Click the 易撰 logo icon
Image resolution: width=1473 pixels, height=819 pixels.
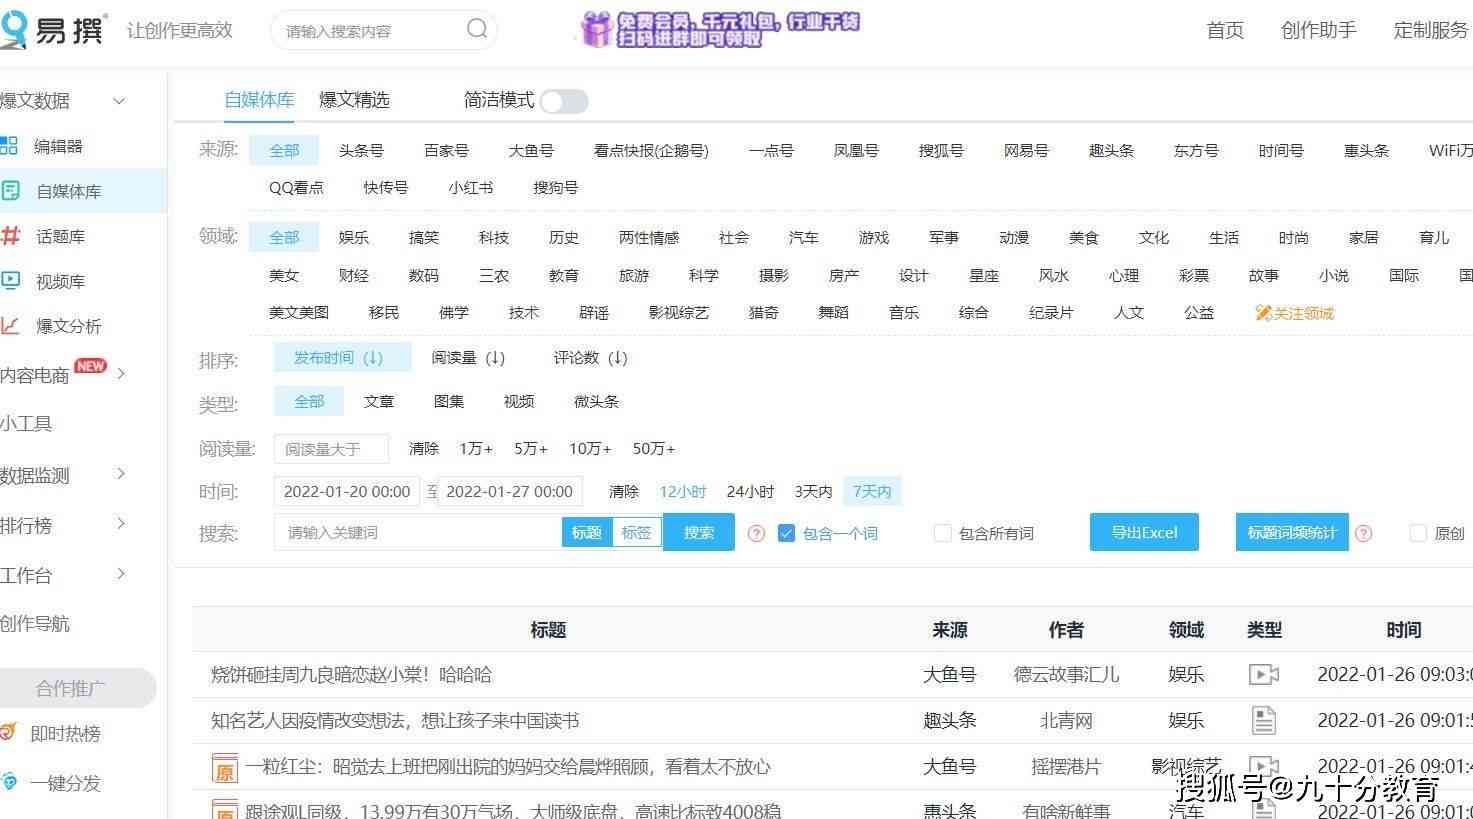point(14,30)
